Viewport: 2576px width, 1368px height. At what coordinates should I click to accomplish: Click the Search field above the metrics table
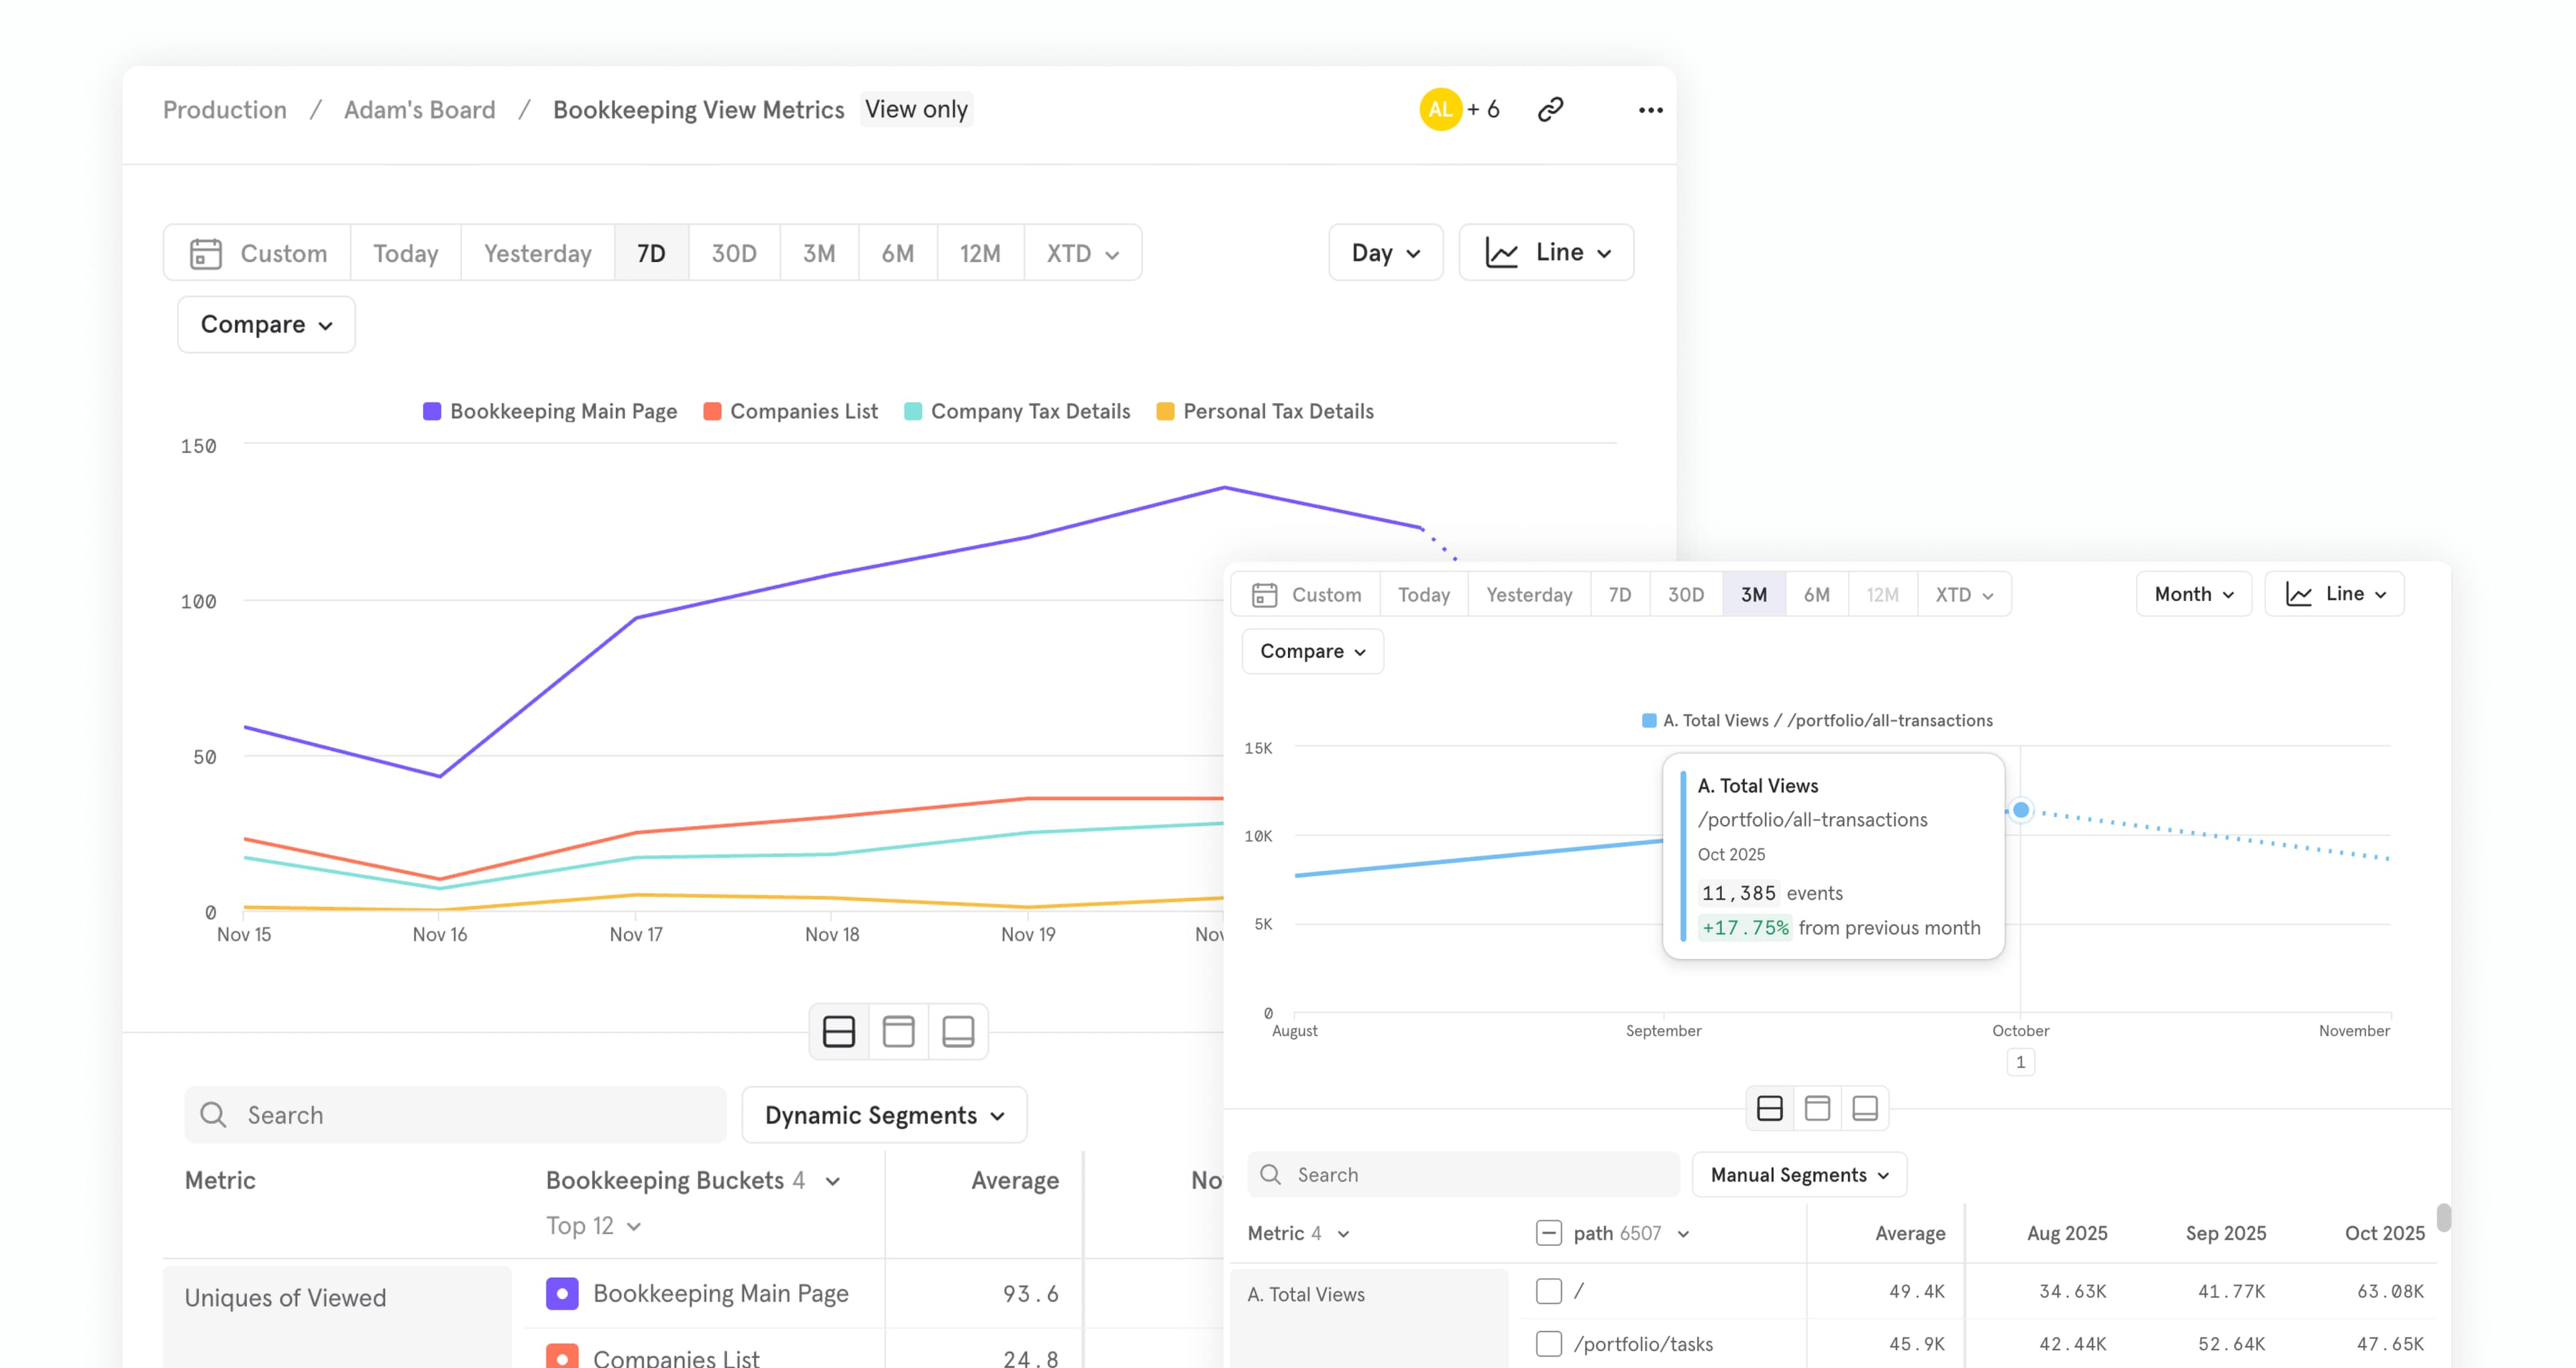tap(455, 1115)
